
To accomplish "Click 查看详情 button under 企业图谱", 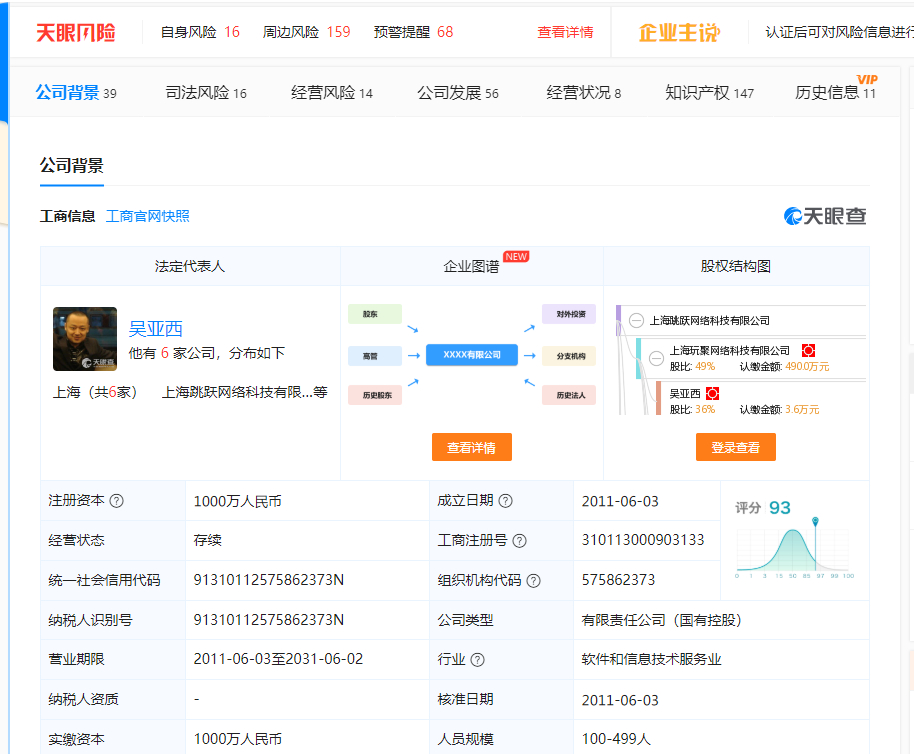I will [471, 447].
